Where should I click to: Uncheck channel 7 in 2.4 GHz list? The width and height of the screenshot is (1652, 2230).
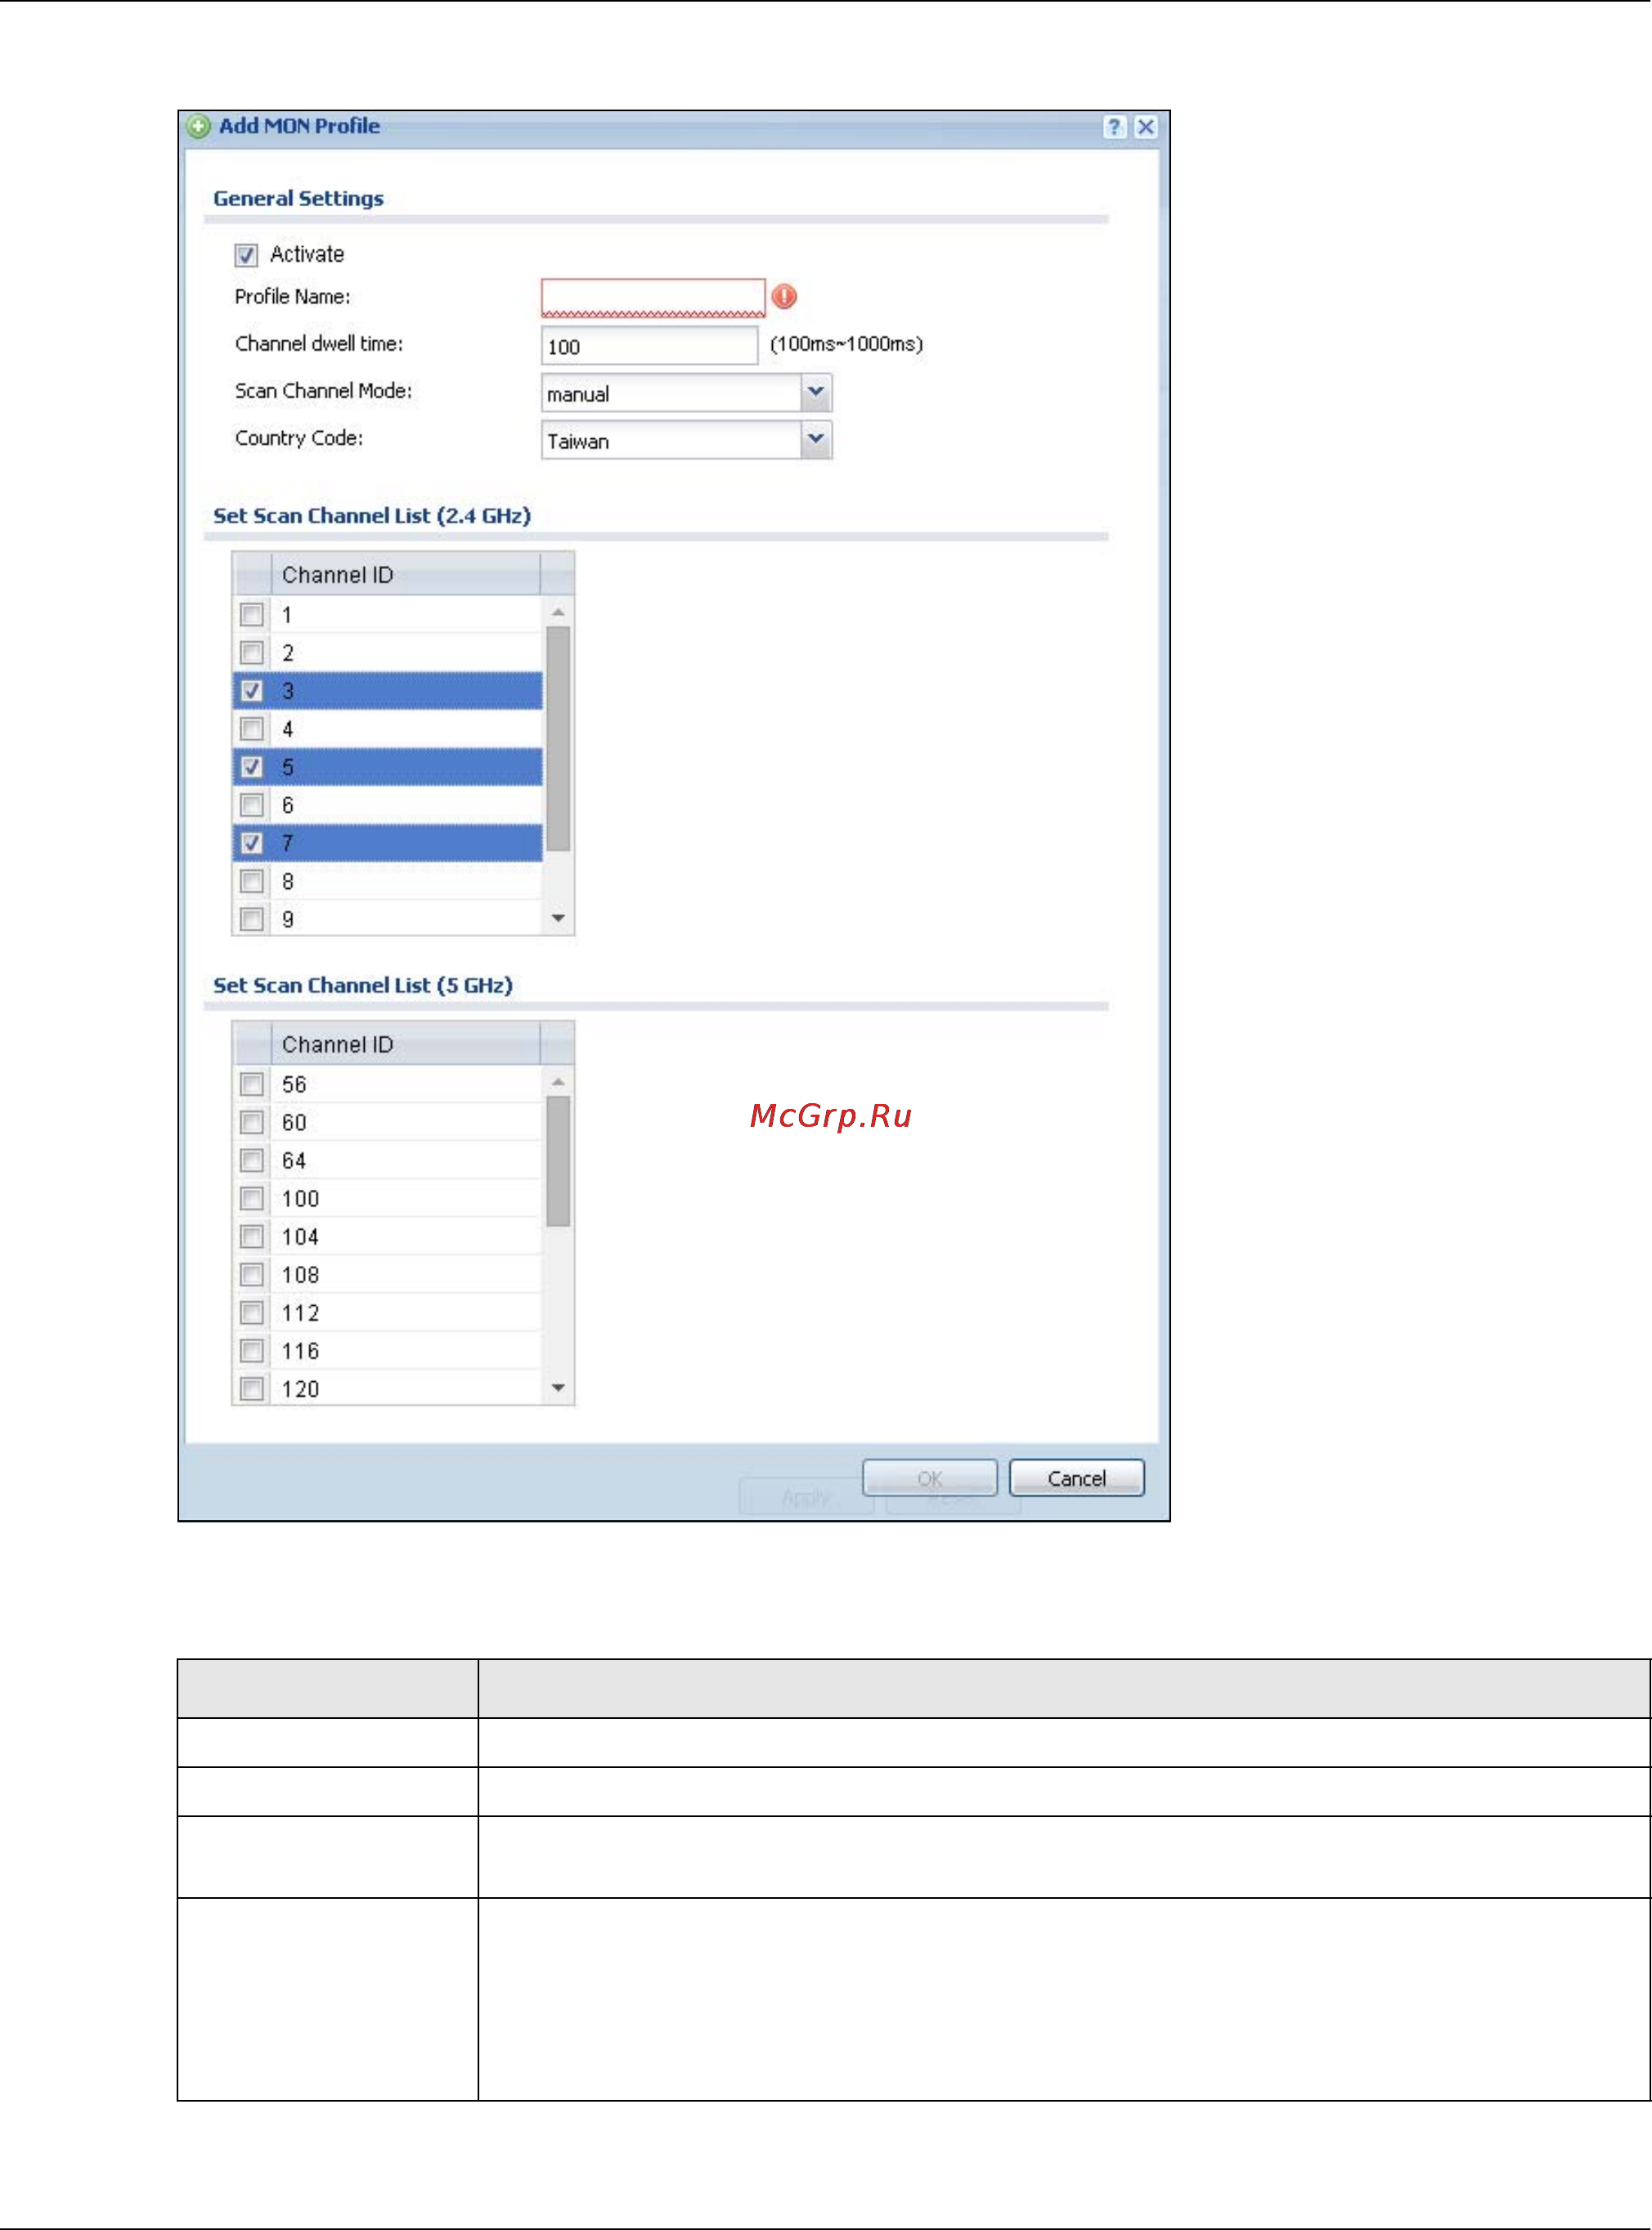click(x=252, y=843)
